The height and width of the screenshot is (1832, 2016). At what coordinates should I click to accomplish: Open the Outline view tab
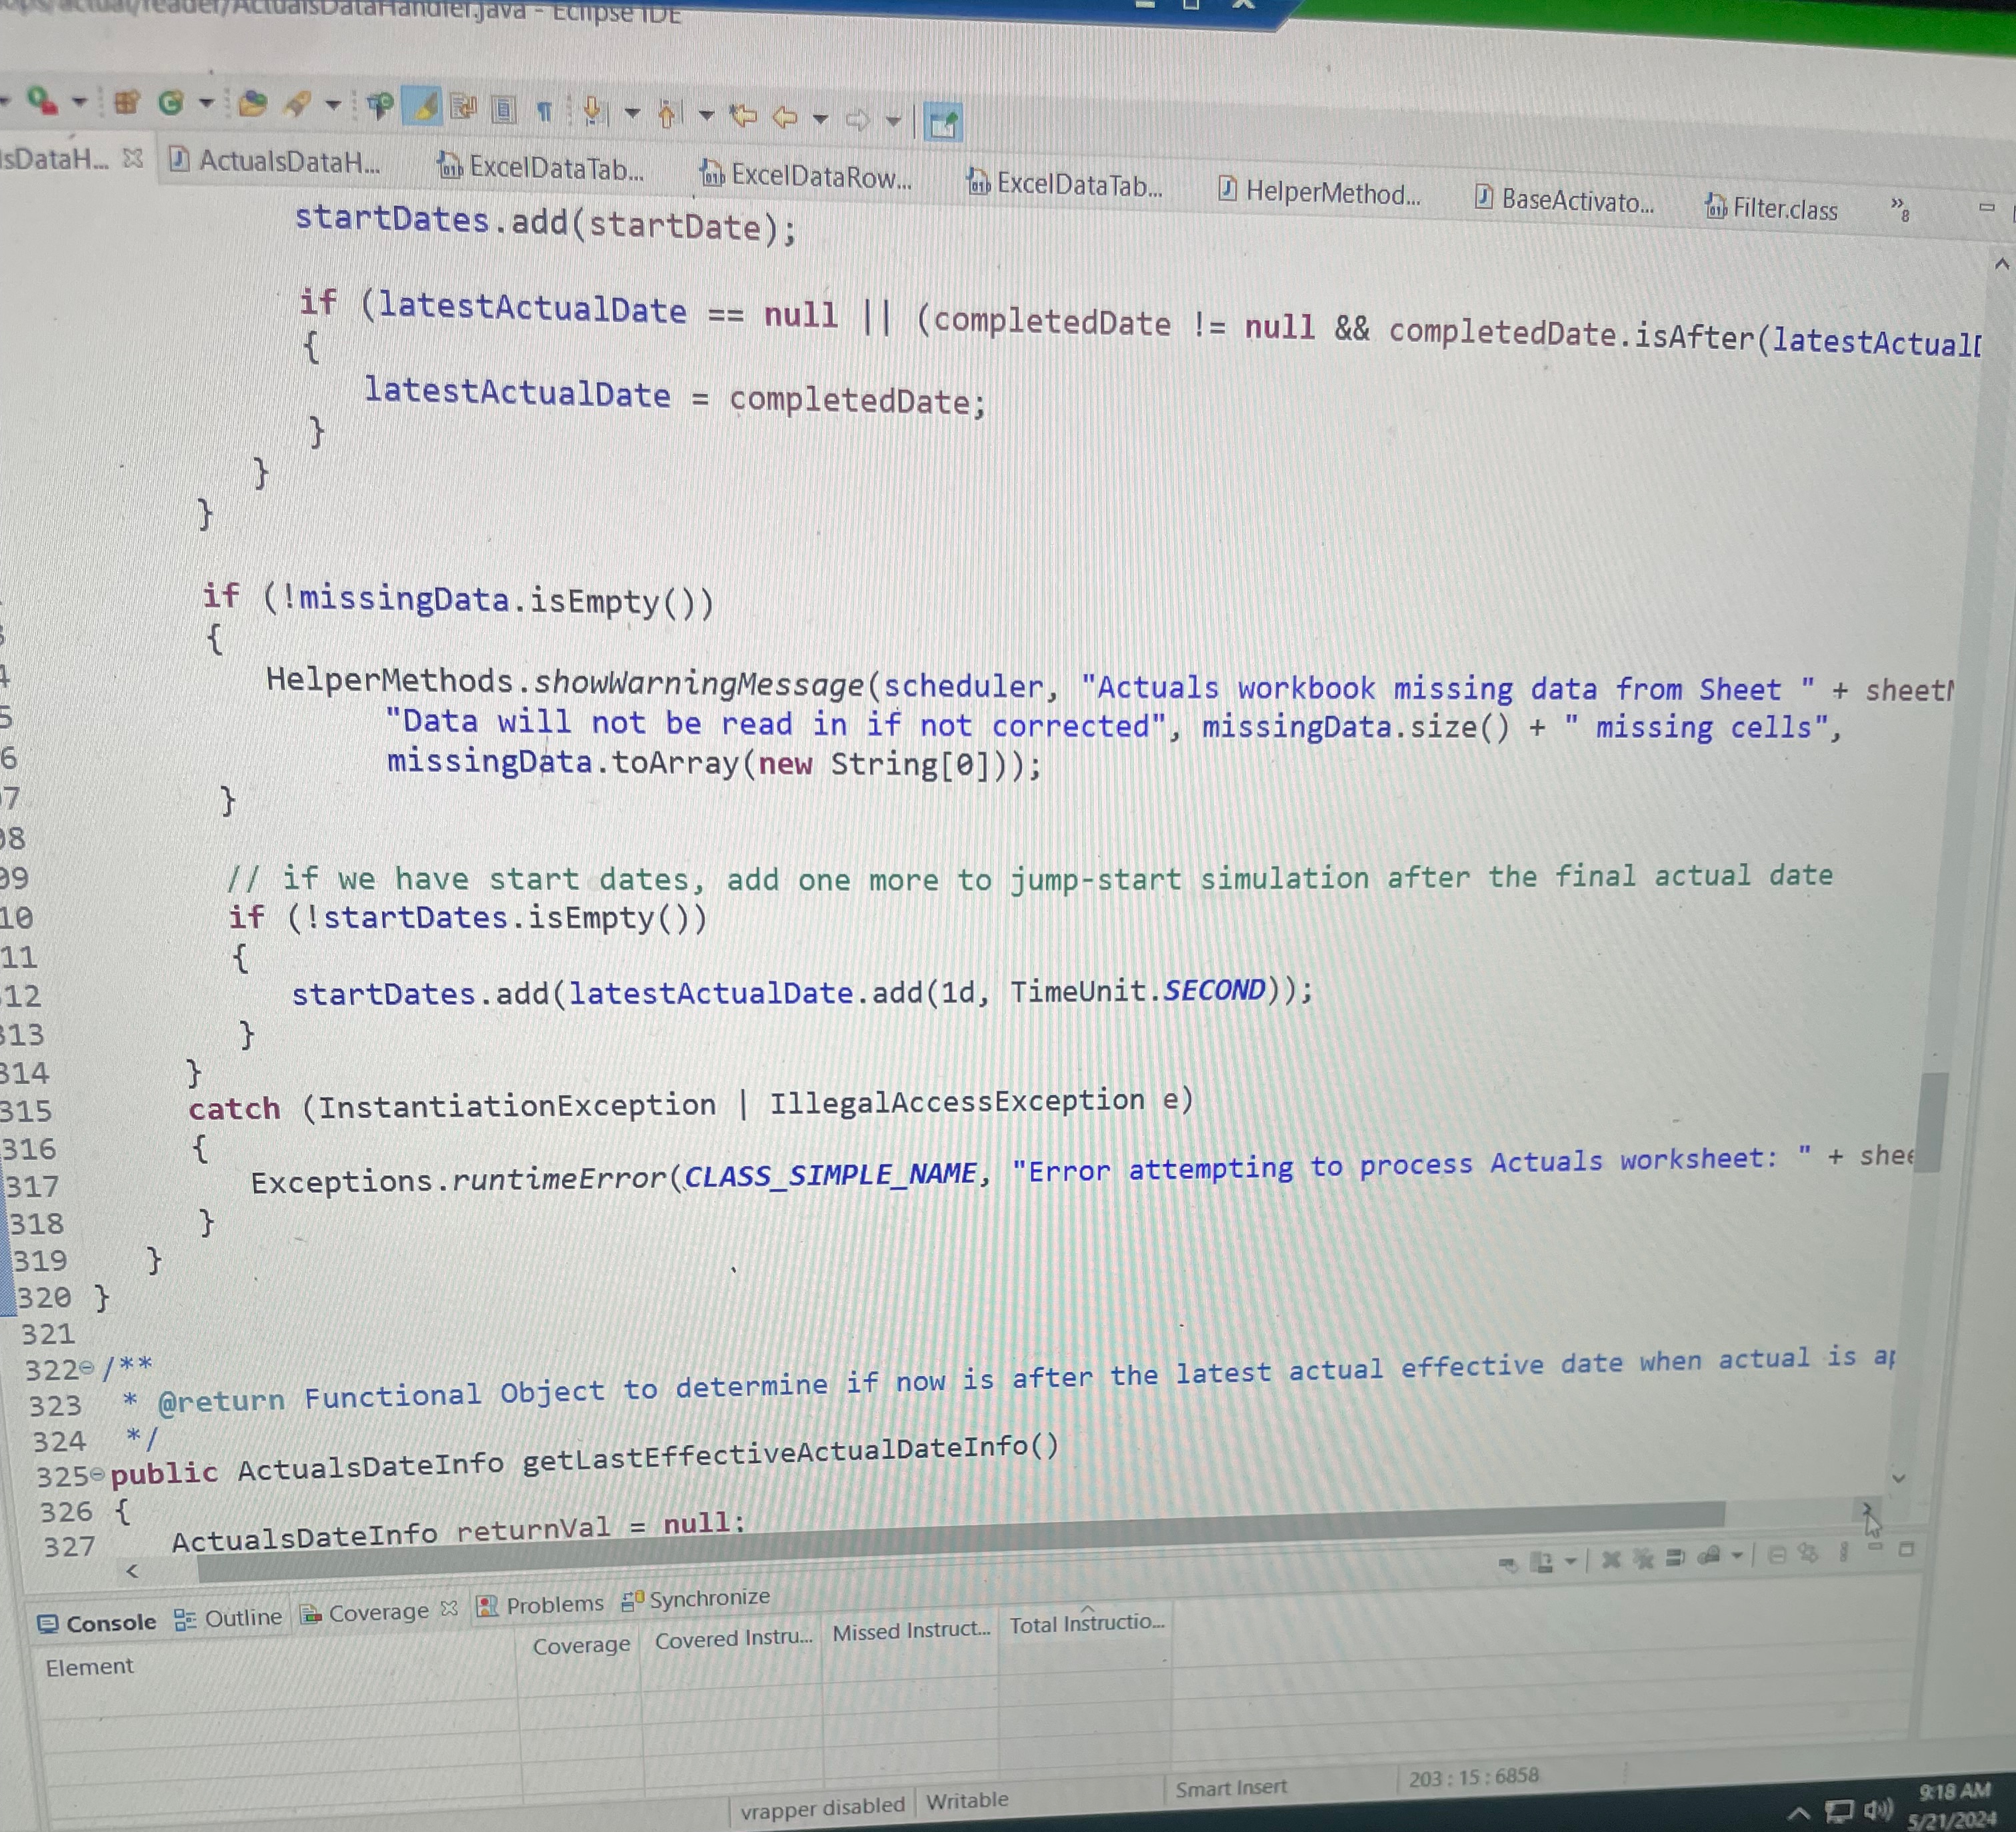pos(229,1617)
